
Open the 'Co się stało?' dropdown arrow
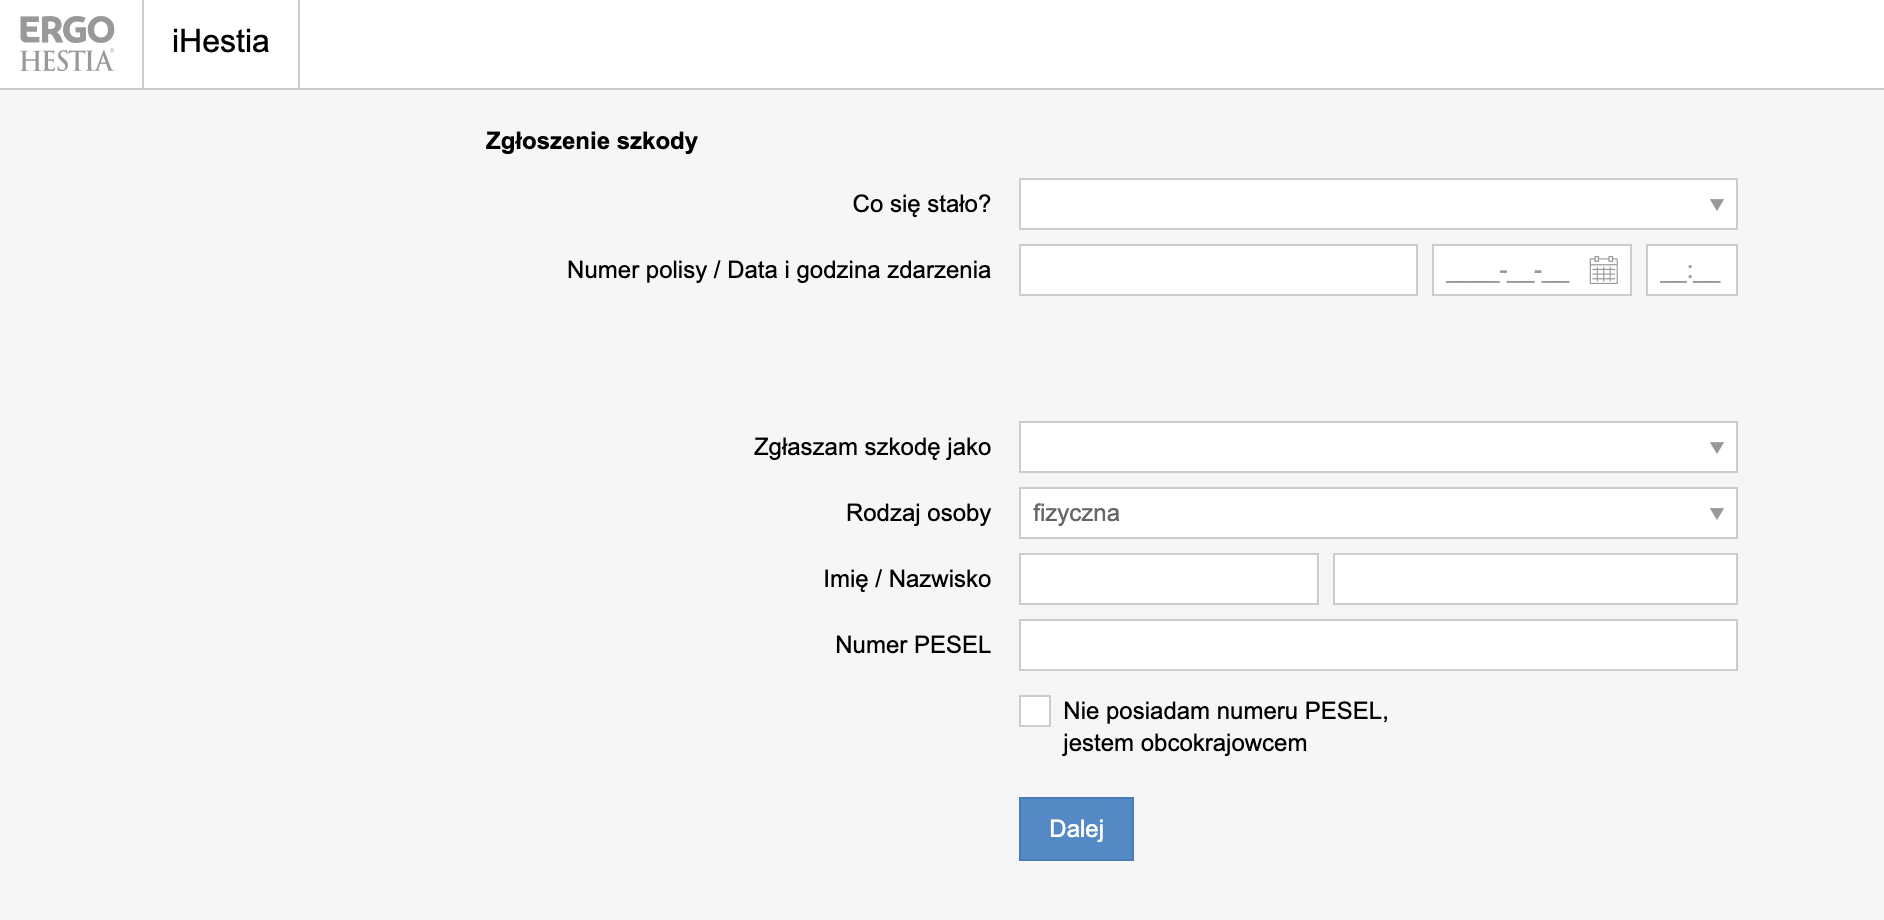pos(1717,204)
